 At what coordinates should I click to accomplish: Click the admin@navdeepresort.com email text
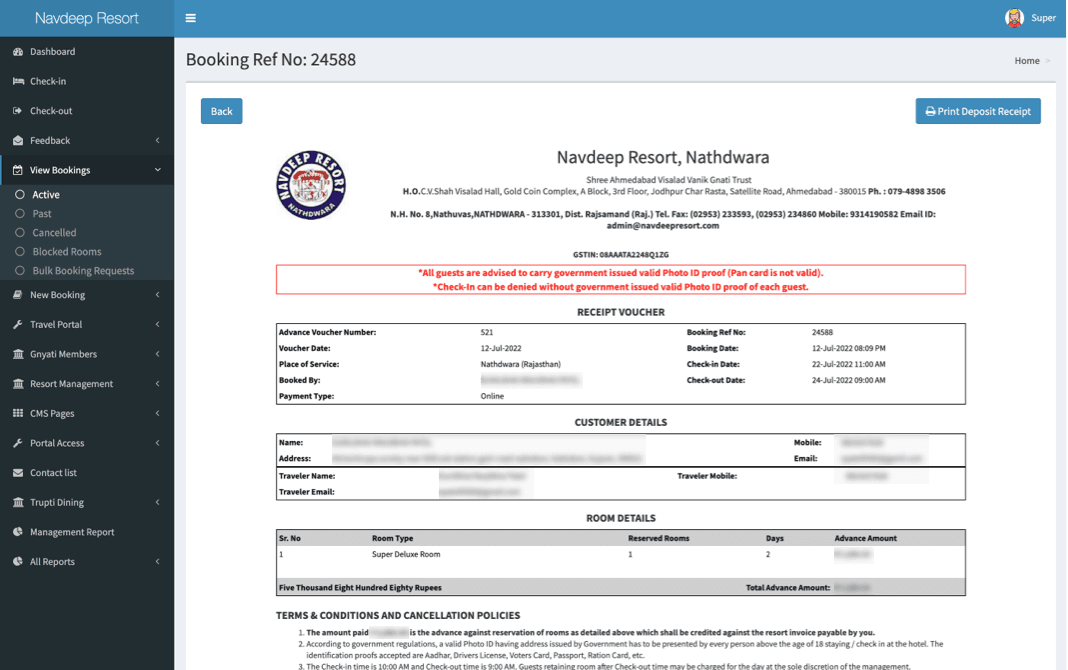663,225
